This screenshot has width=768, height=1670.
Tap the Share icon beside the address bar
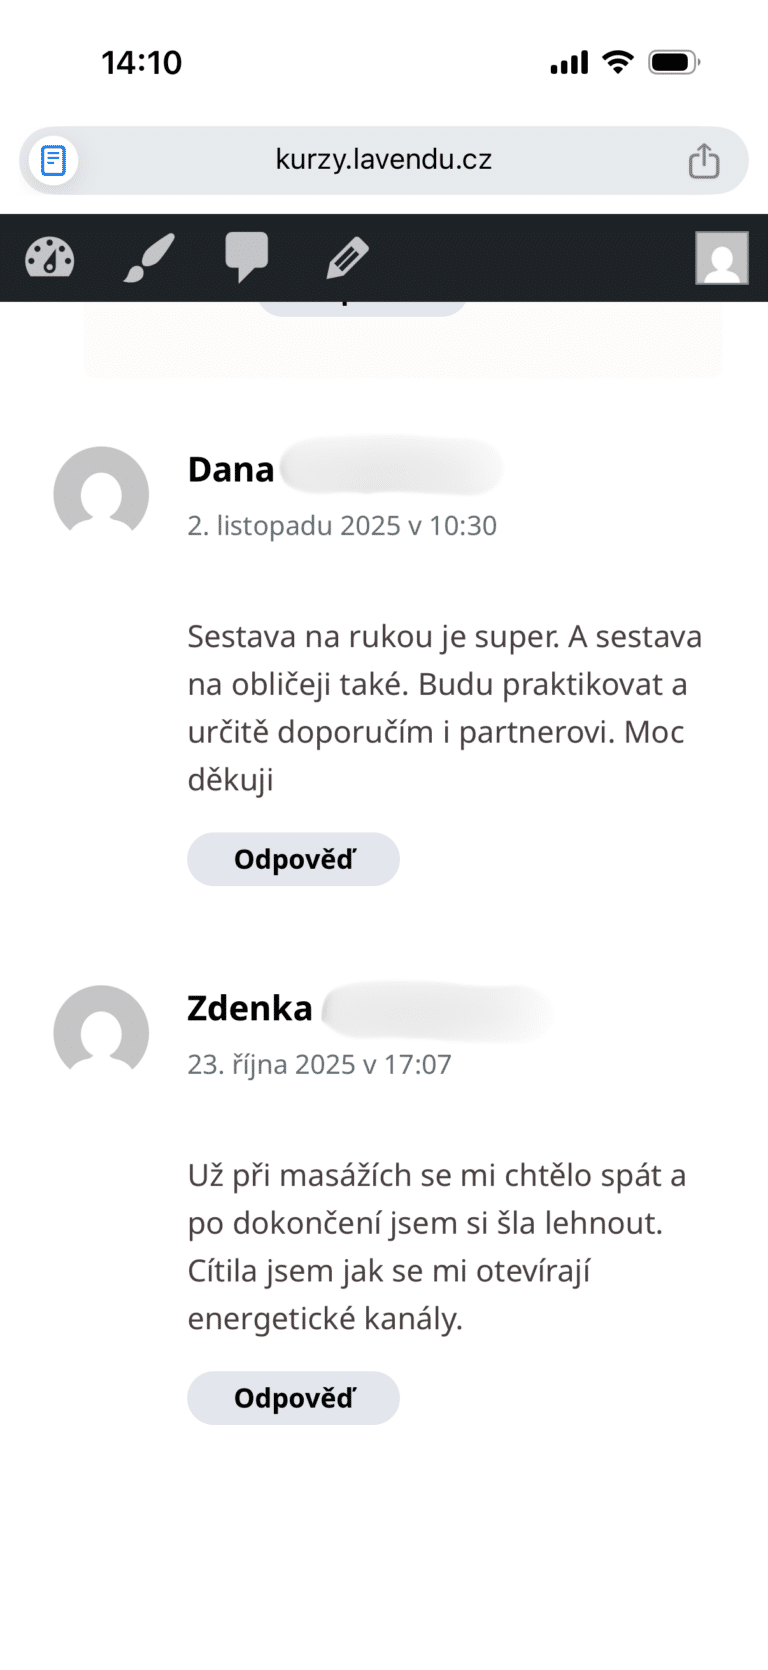click(x=704, y=159)
